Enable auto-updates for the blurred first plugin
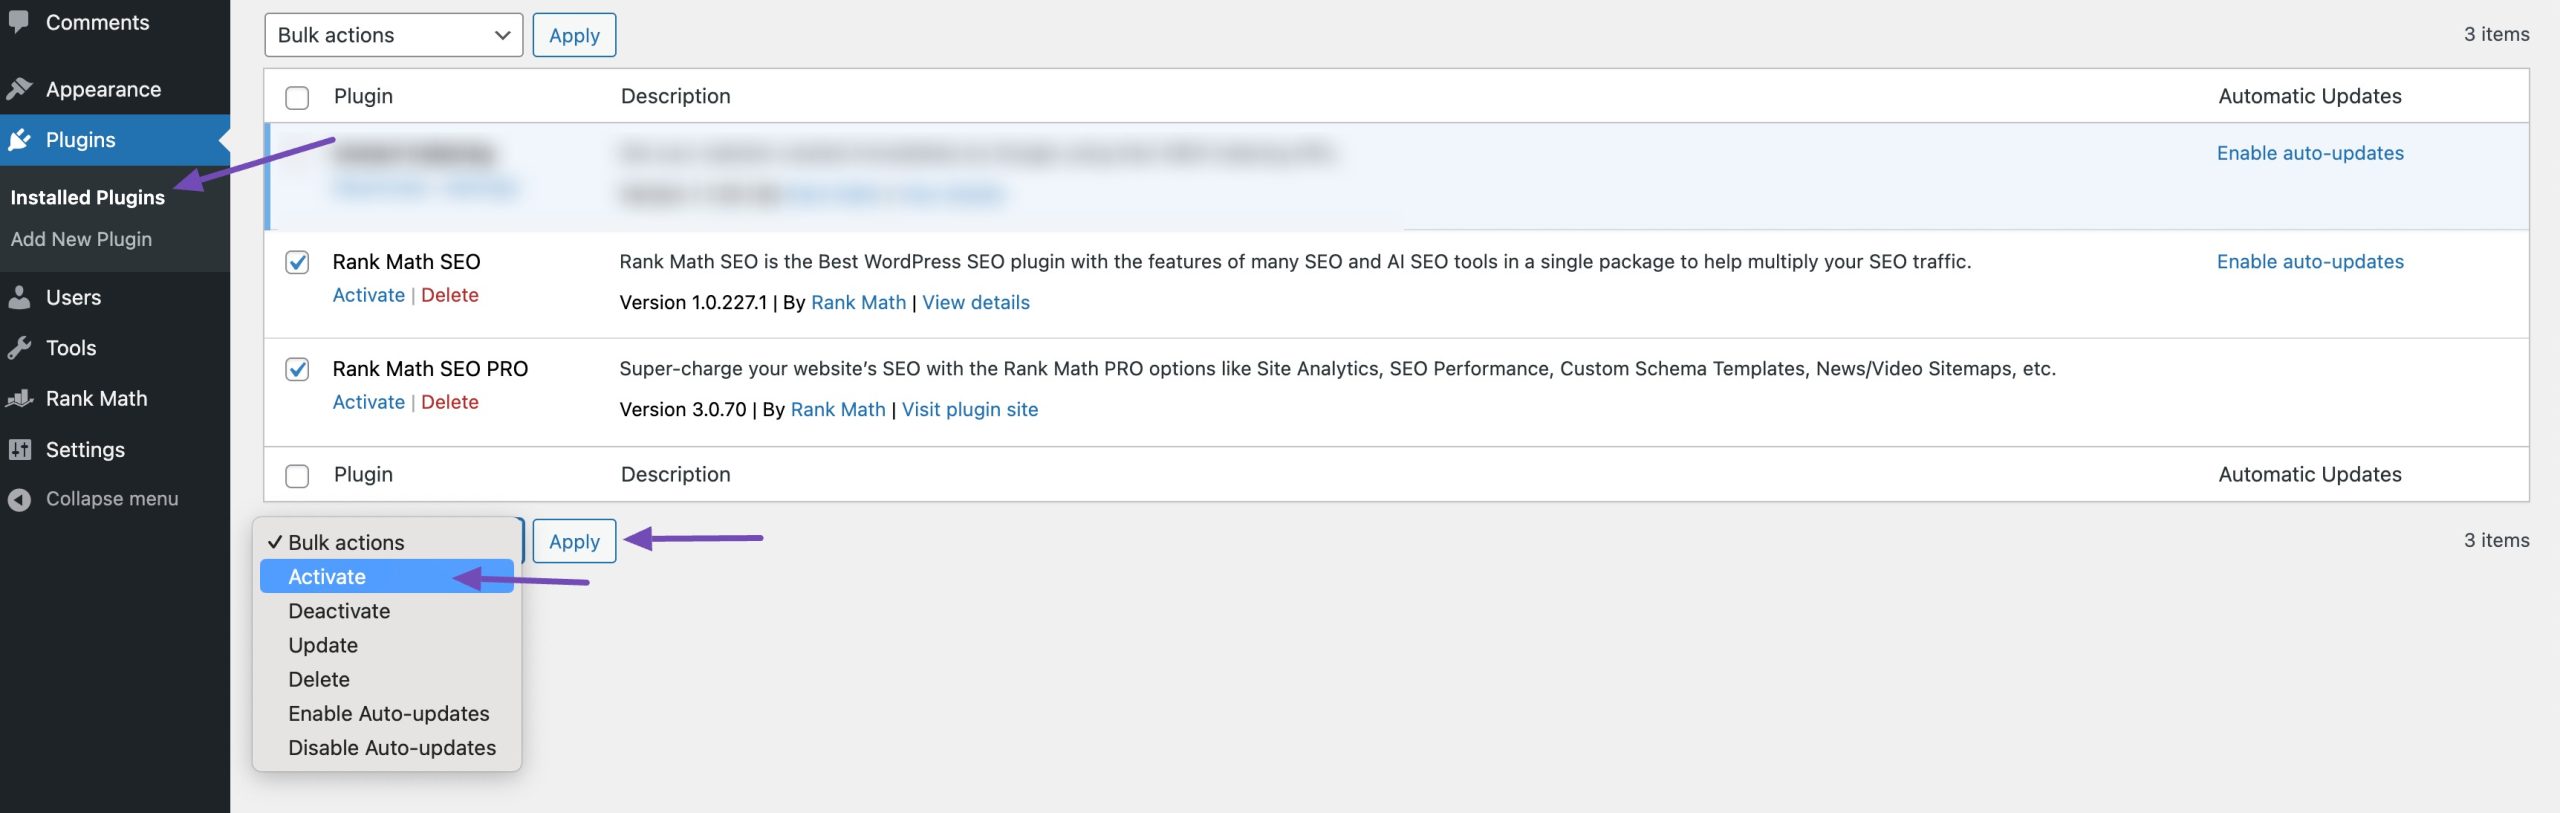2560x813 pixels. point(2310,153)
